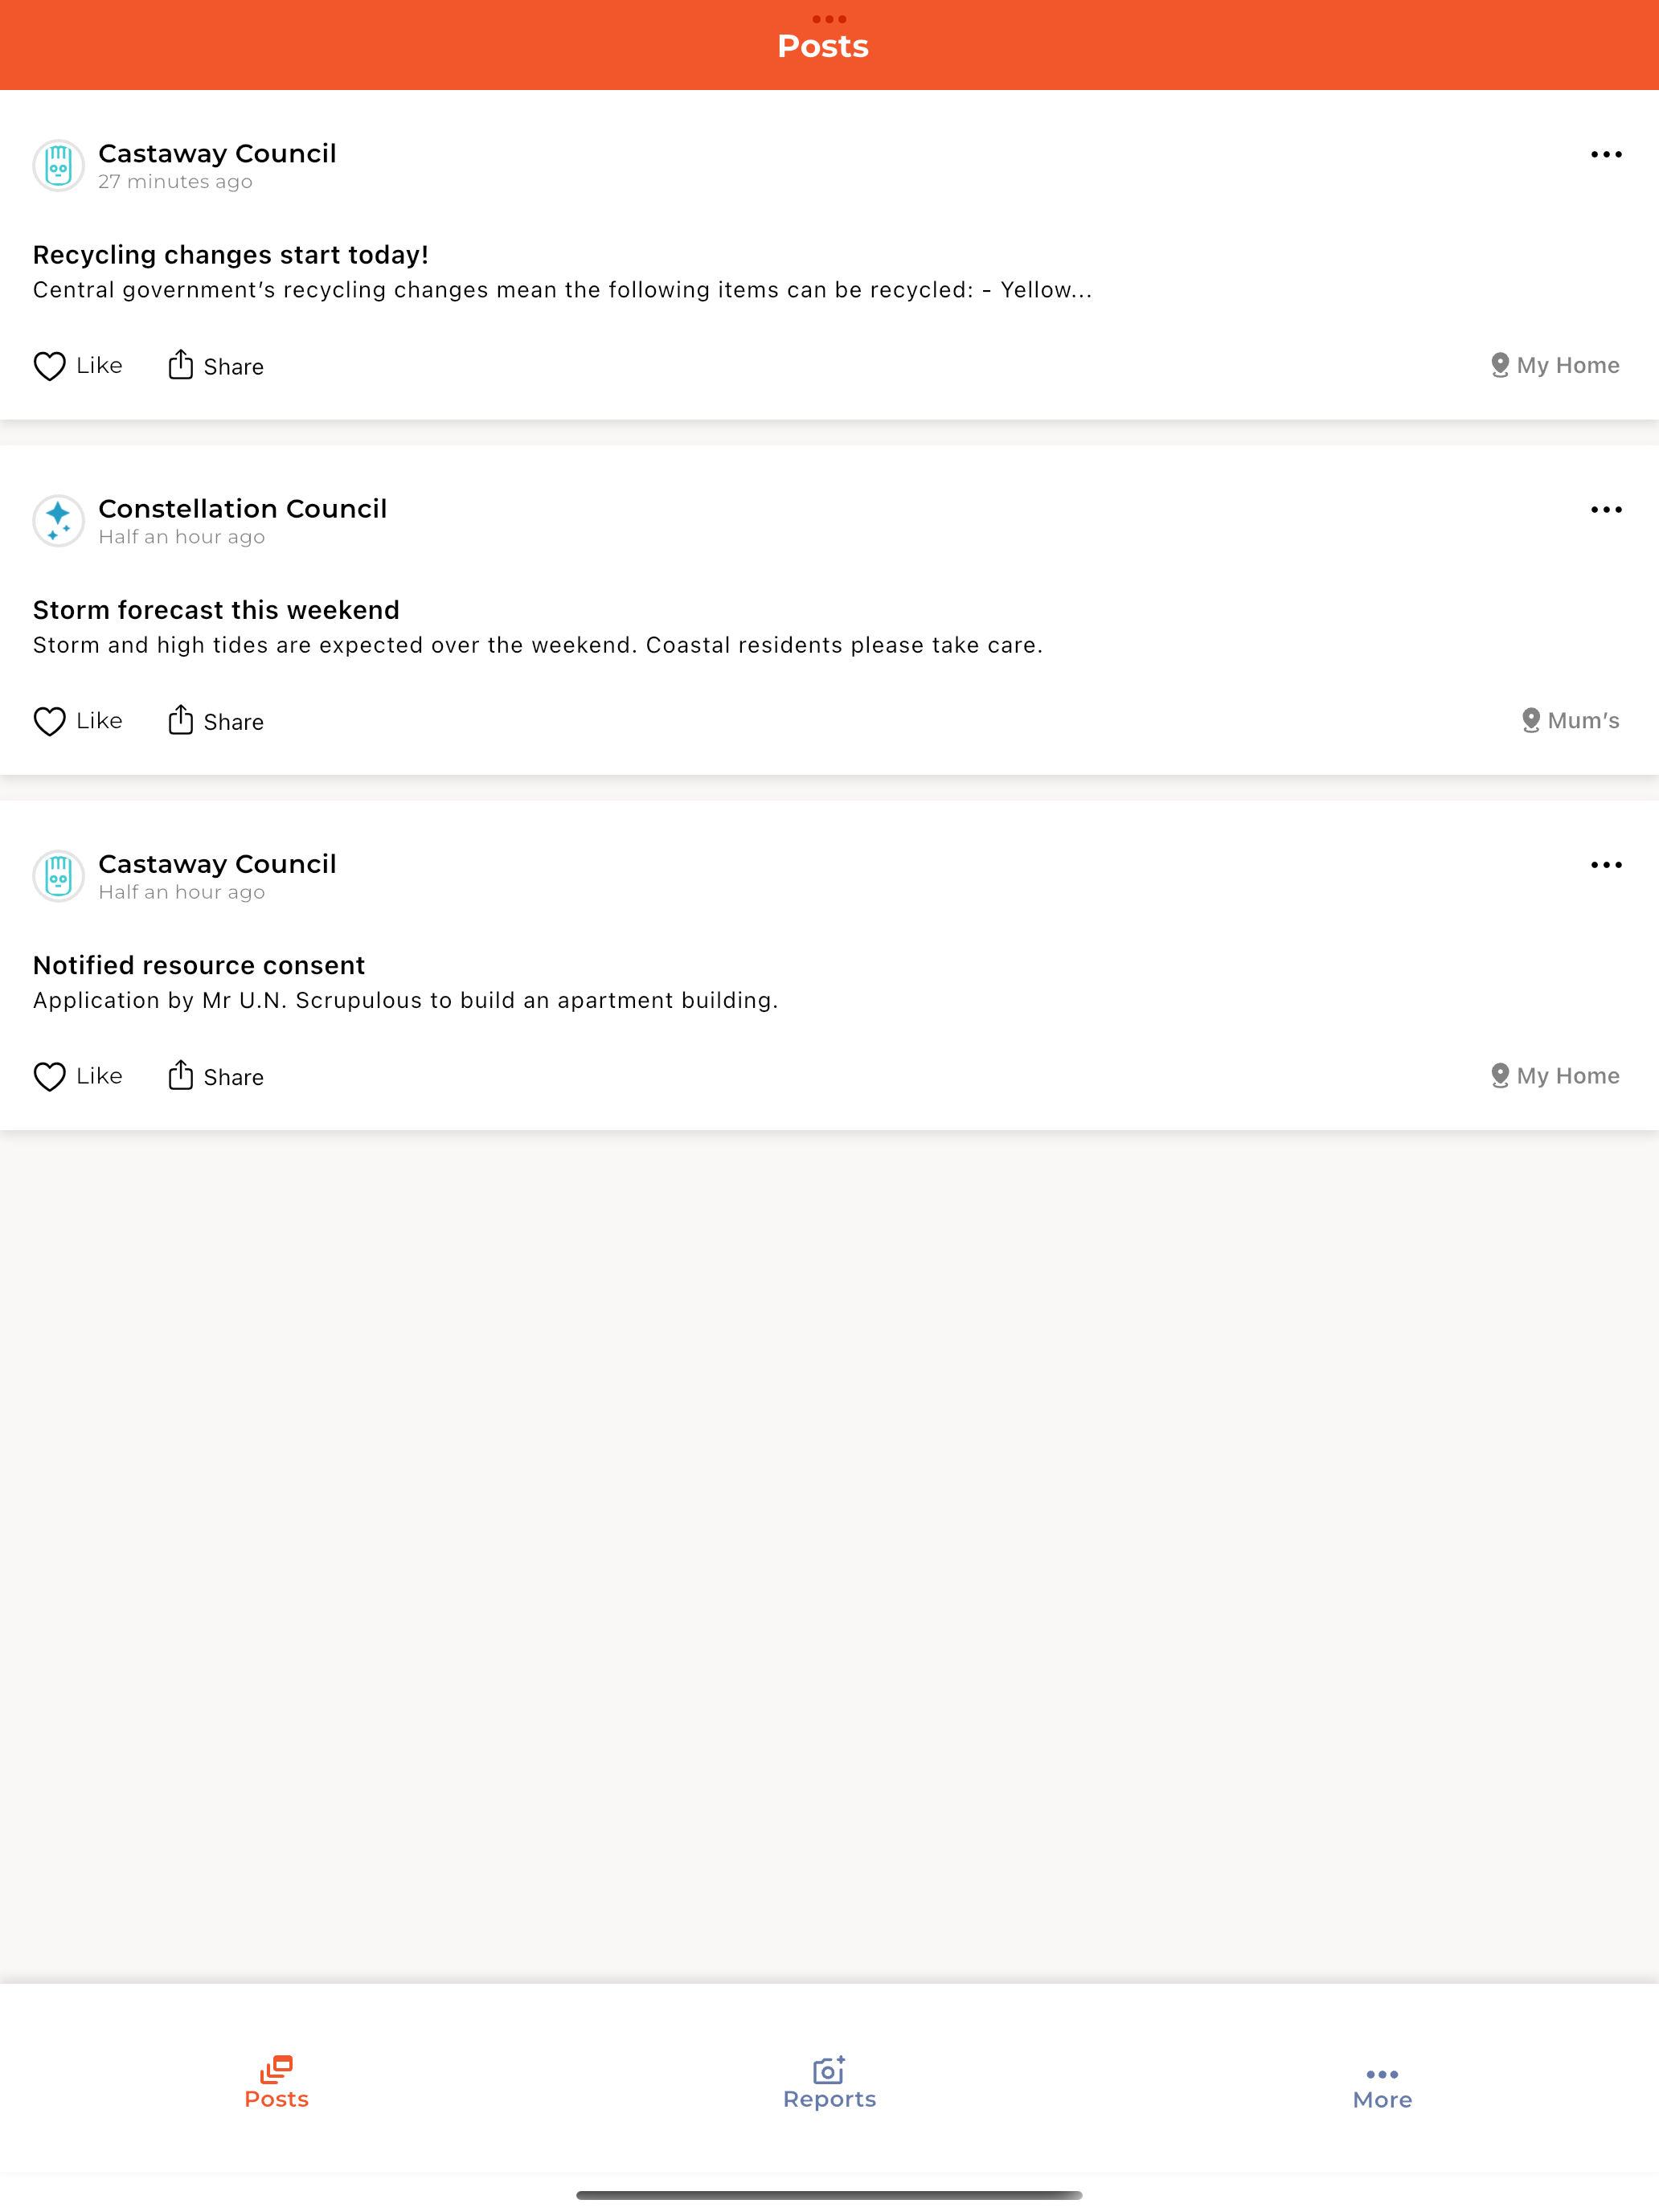Open the resource consent post options menu
The image size is (1659, 2212).
pyautogui.click(x=1605, y=864)
